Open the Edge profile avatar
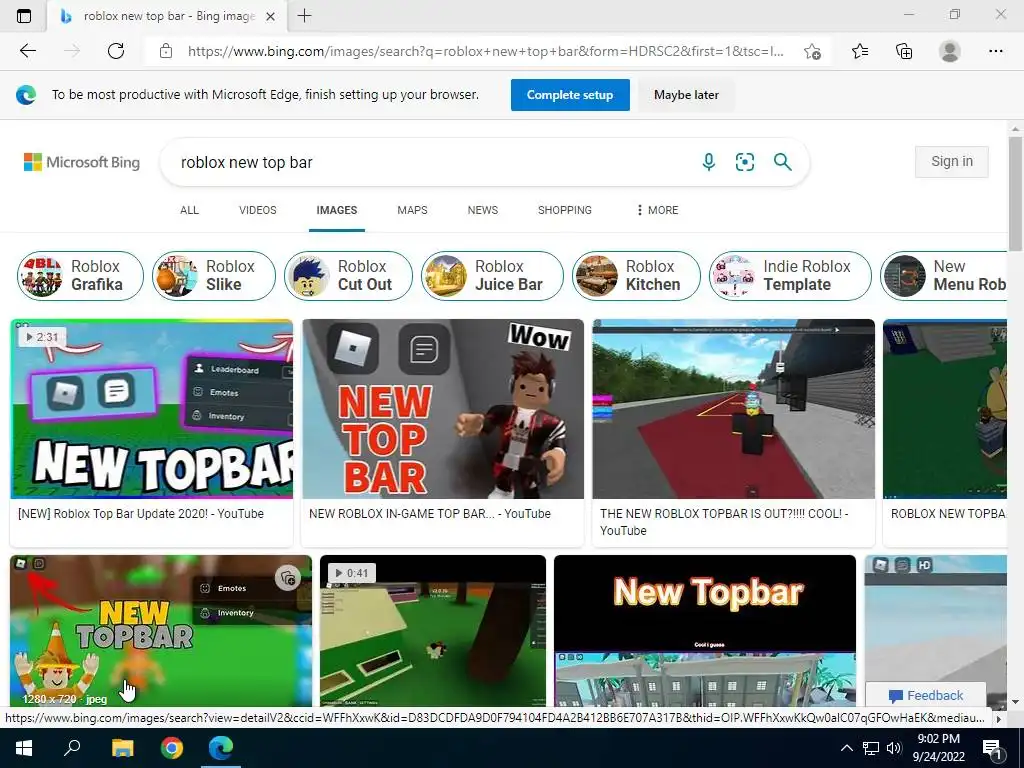The width and height of the screenshot is (1024, 768). click(949, 51)
